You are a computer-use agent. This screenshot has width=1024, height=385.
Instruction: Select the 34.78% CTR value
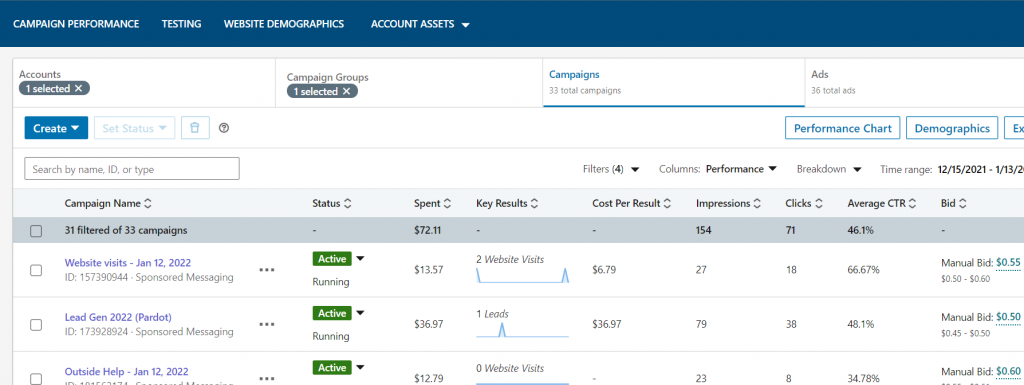pyautogui.click(x=863, y=378)
